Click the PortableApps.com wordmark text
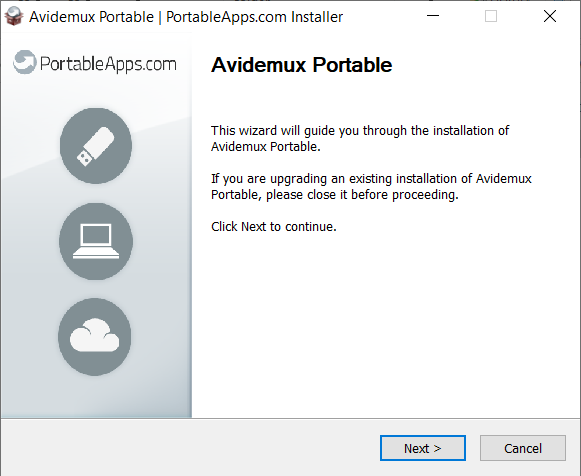The image size is (581, 476). click(108, 64)
